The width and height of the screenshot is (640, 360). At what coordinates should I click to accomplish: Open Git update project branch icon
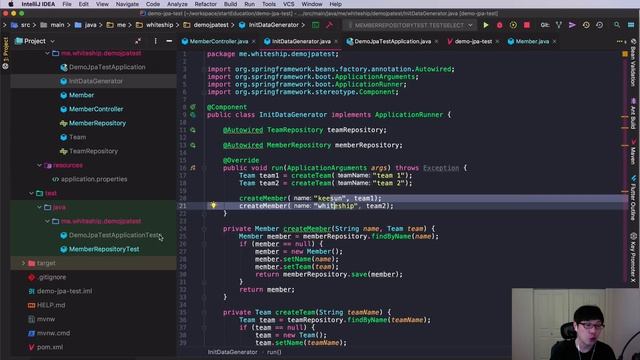[559, 25]
